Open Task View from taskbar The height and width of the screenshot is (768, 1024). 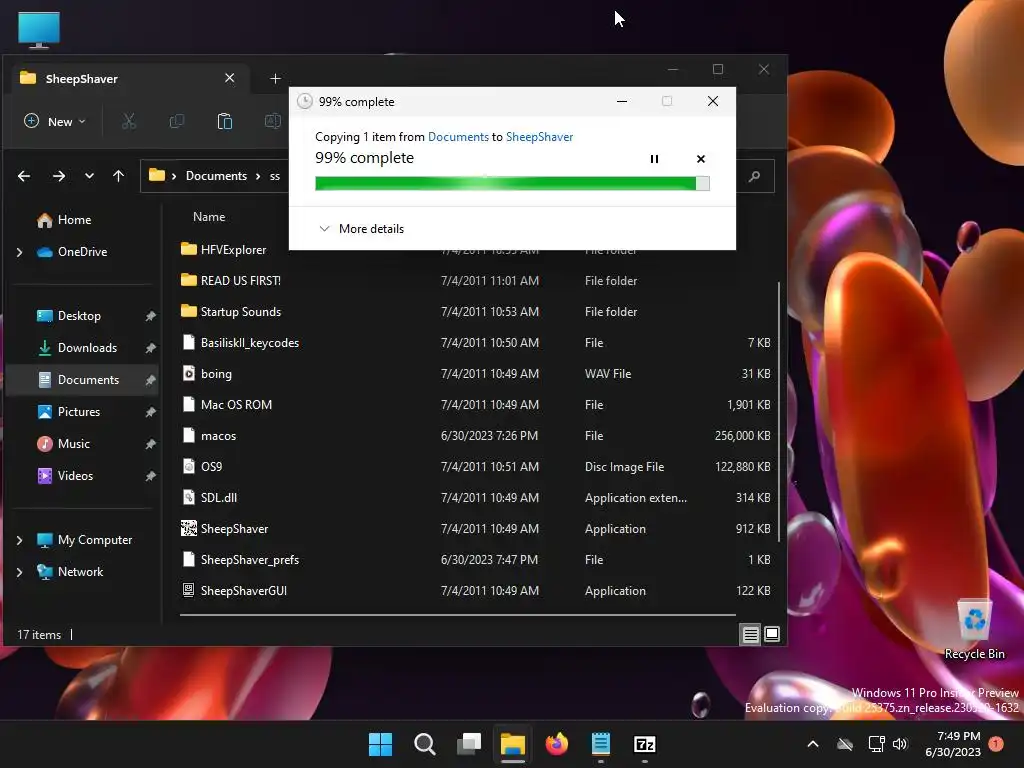[469, 744]
